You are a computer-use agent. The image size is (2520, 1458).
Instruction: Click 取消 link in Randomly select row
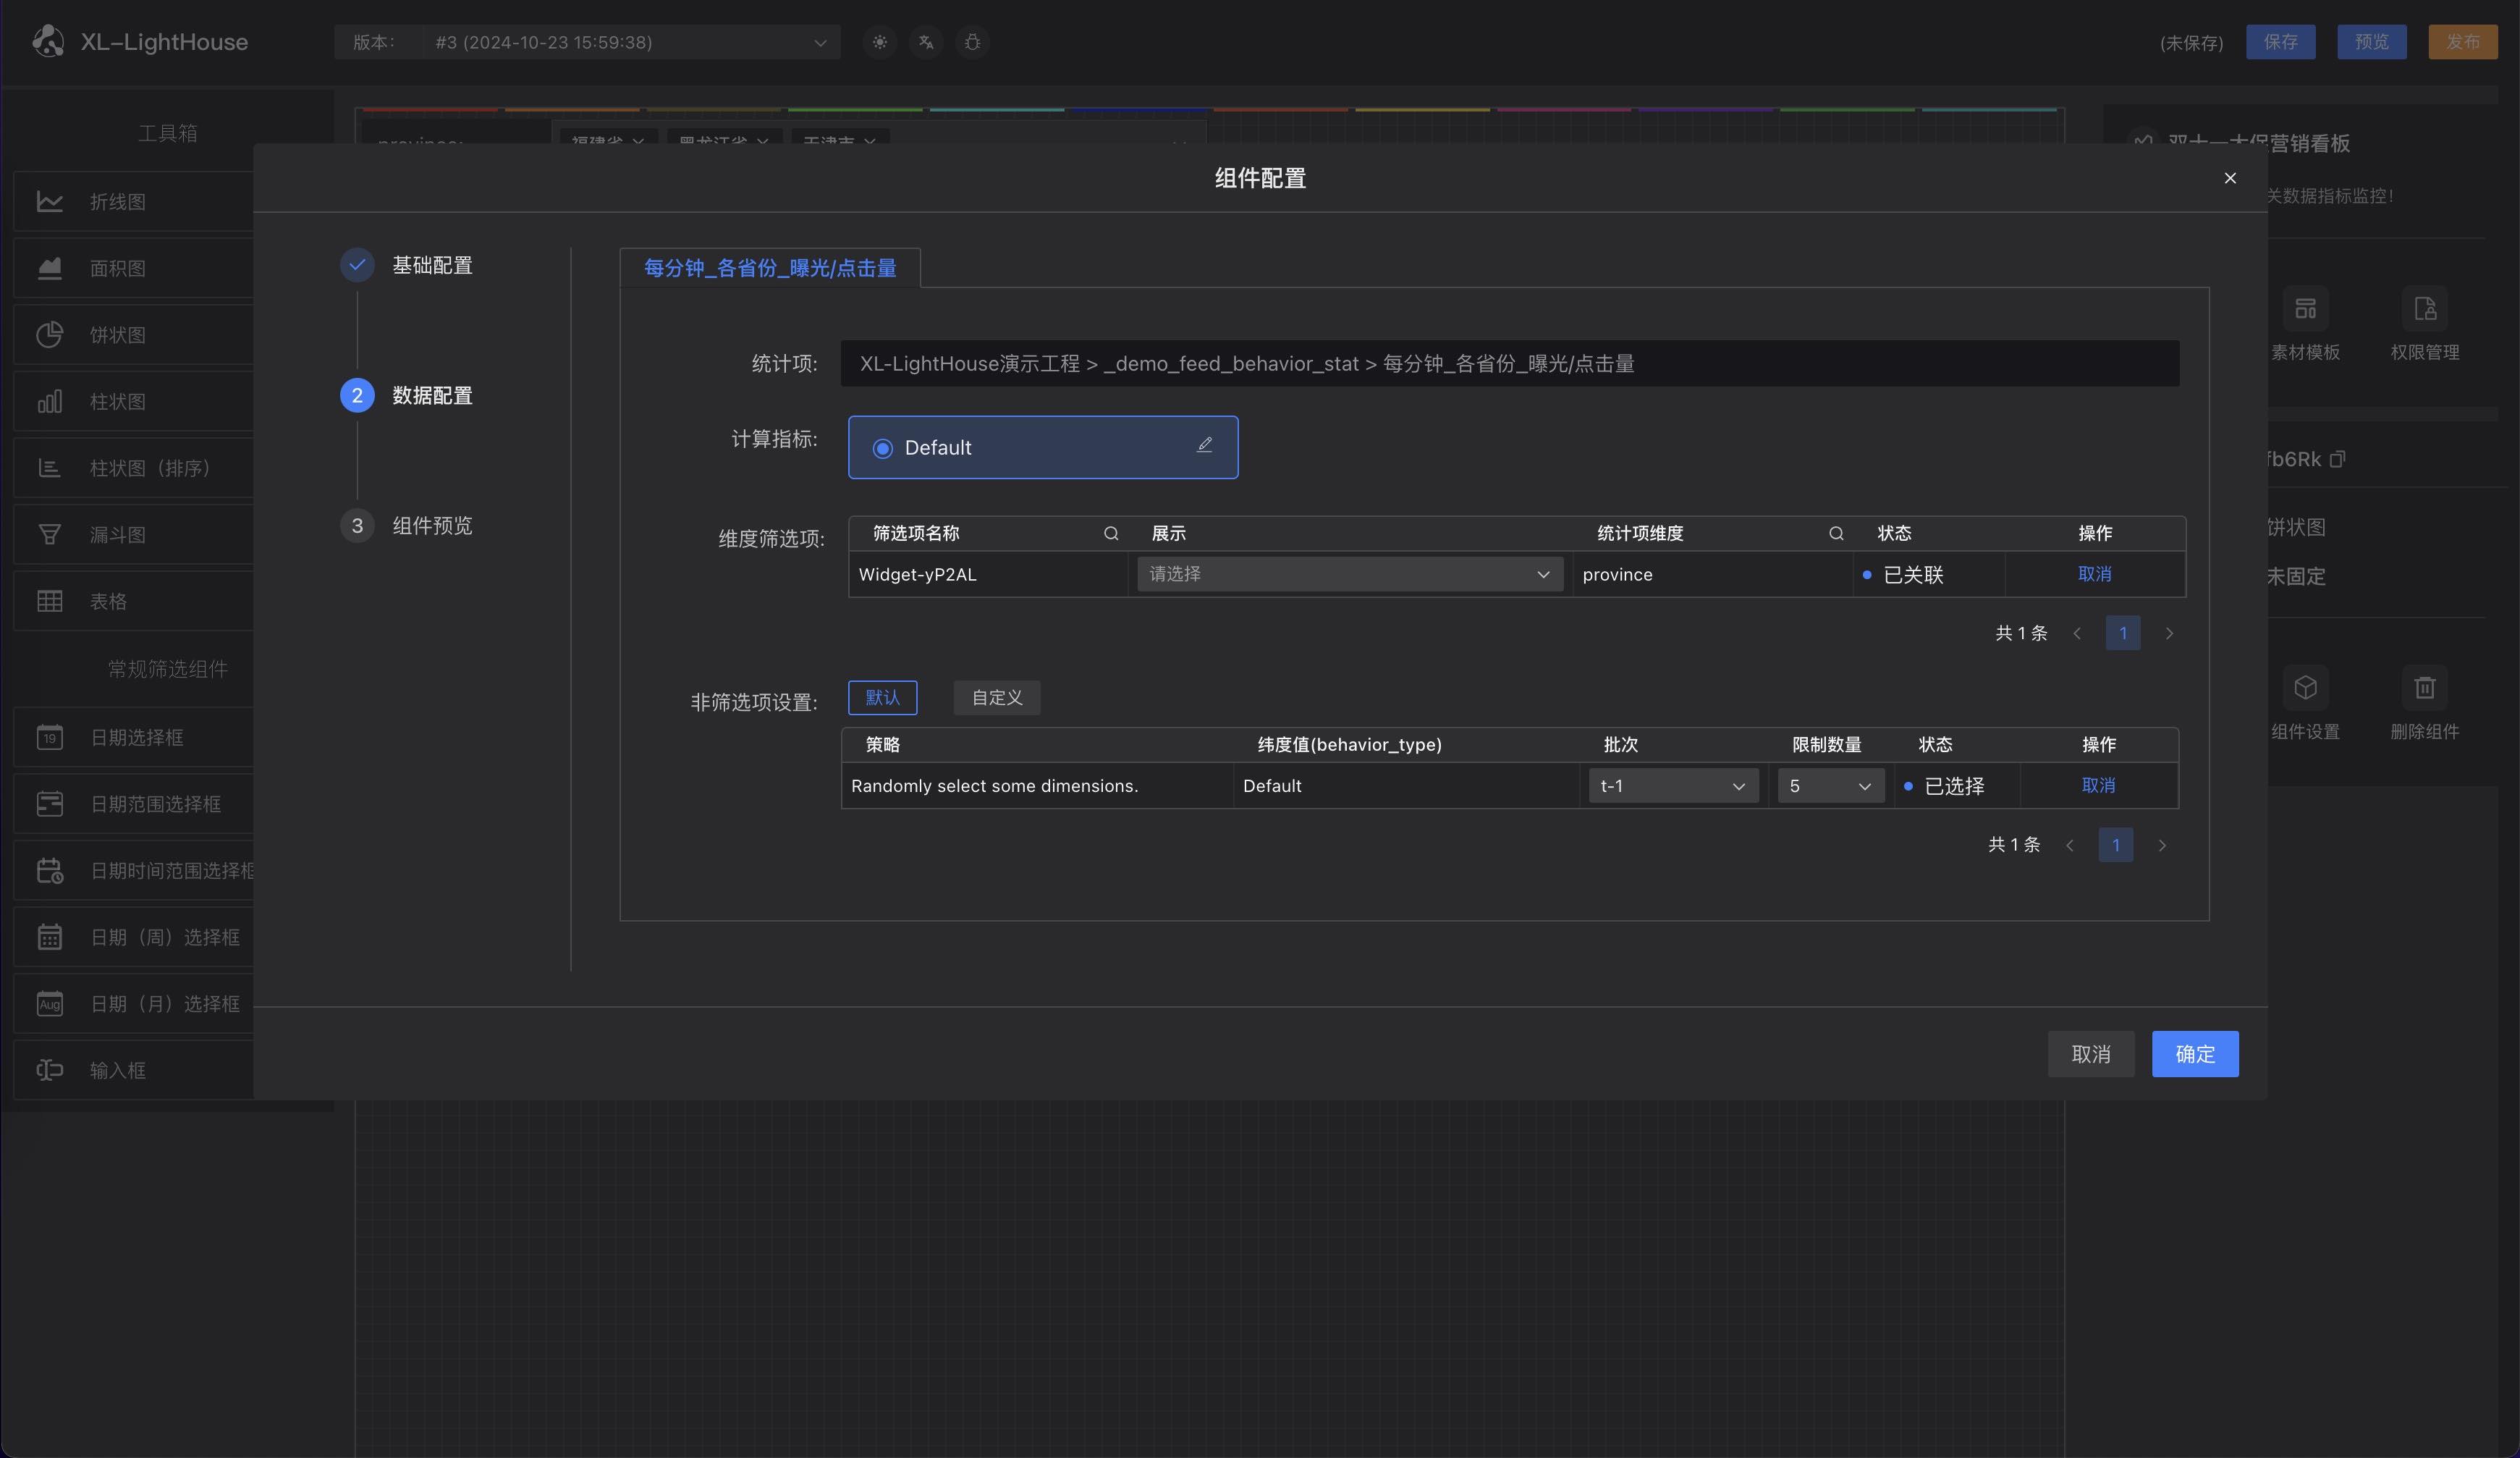[2098, 786]
